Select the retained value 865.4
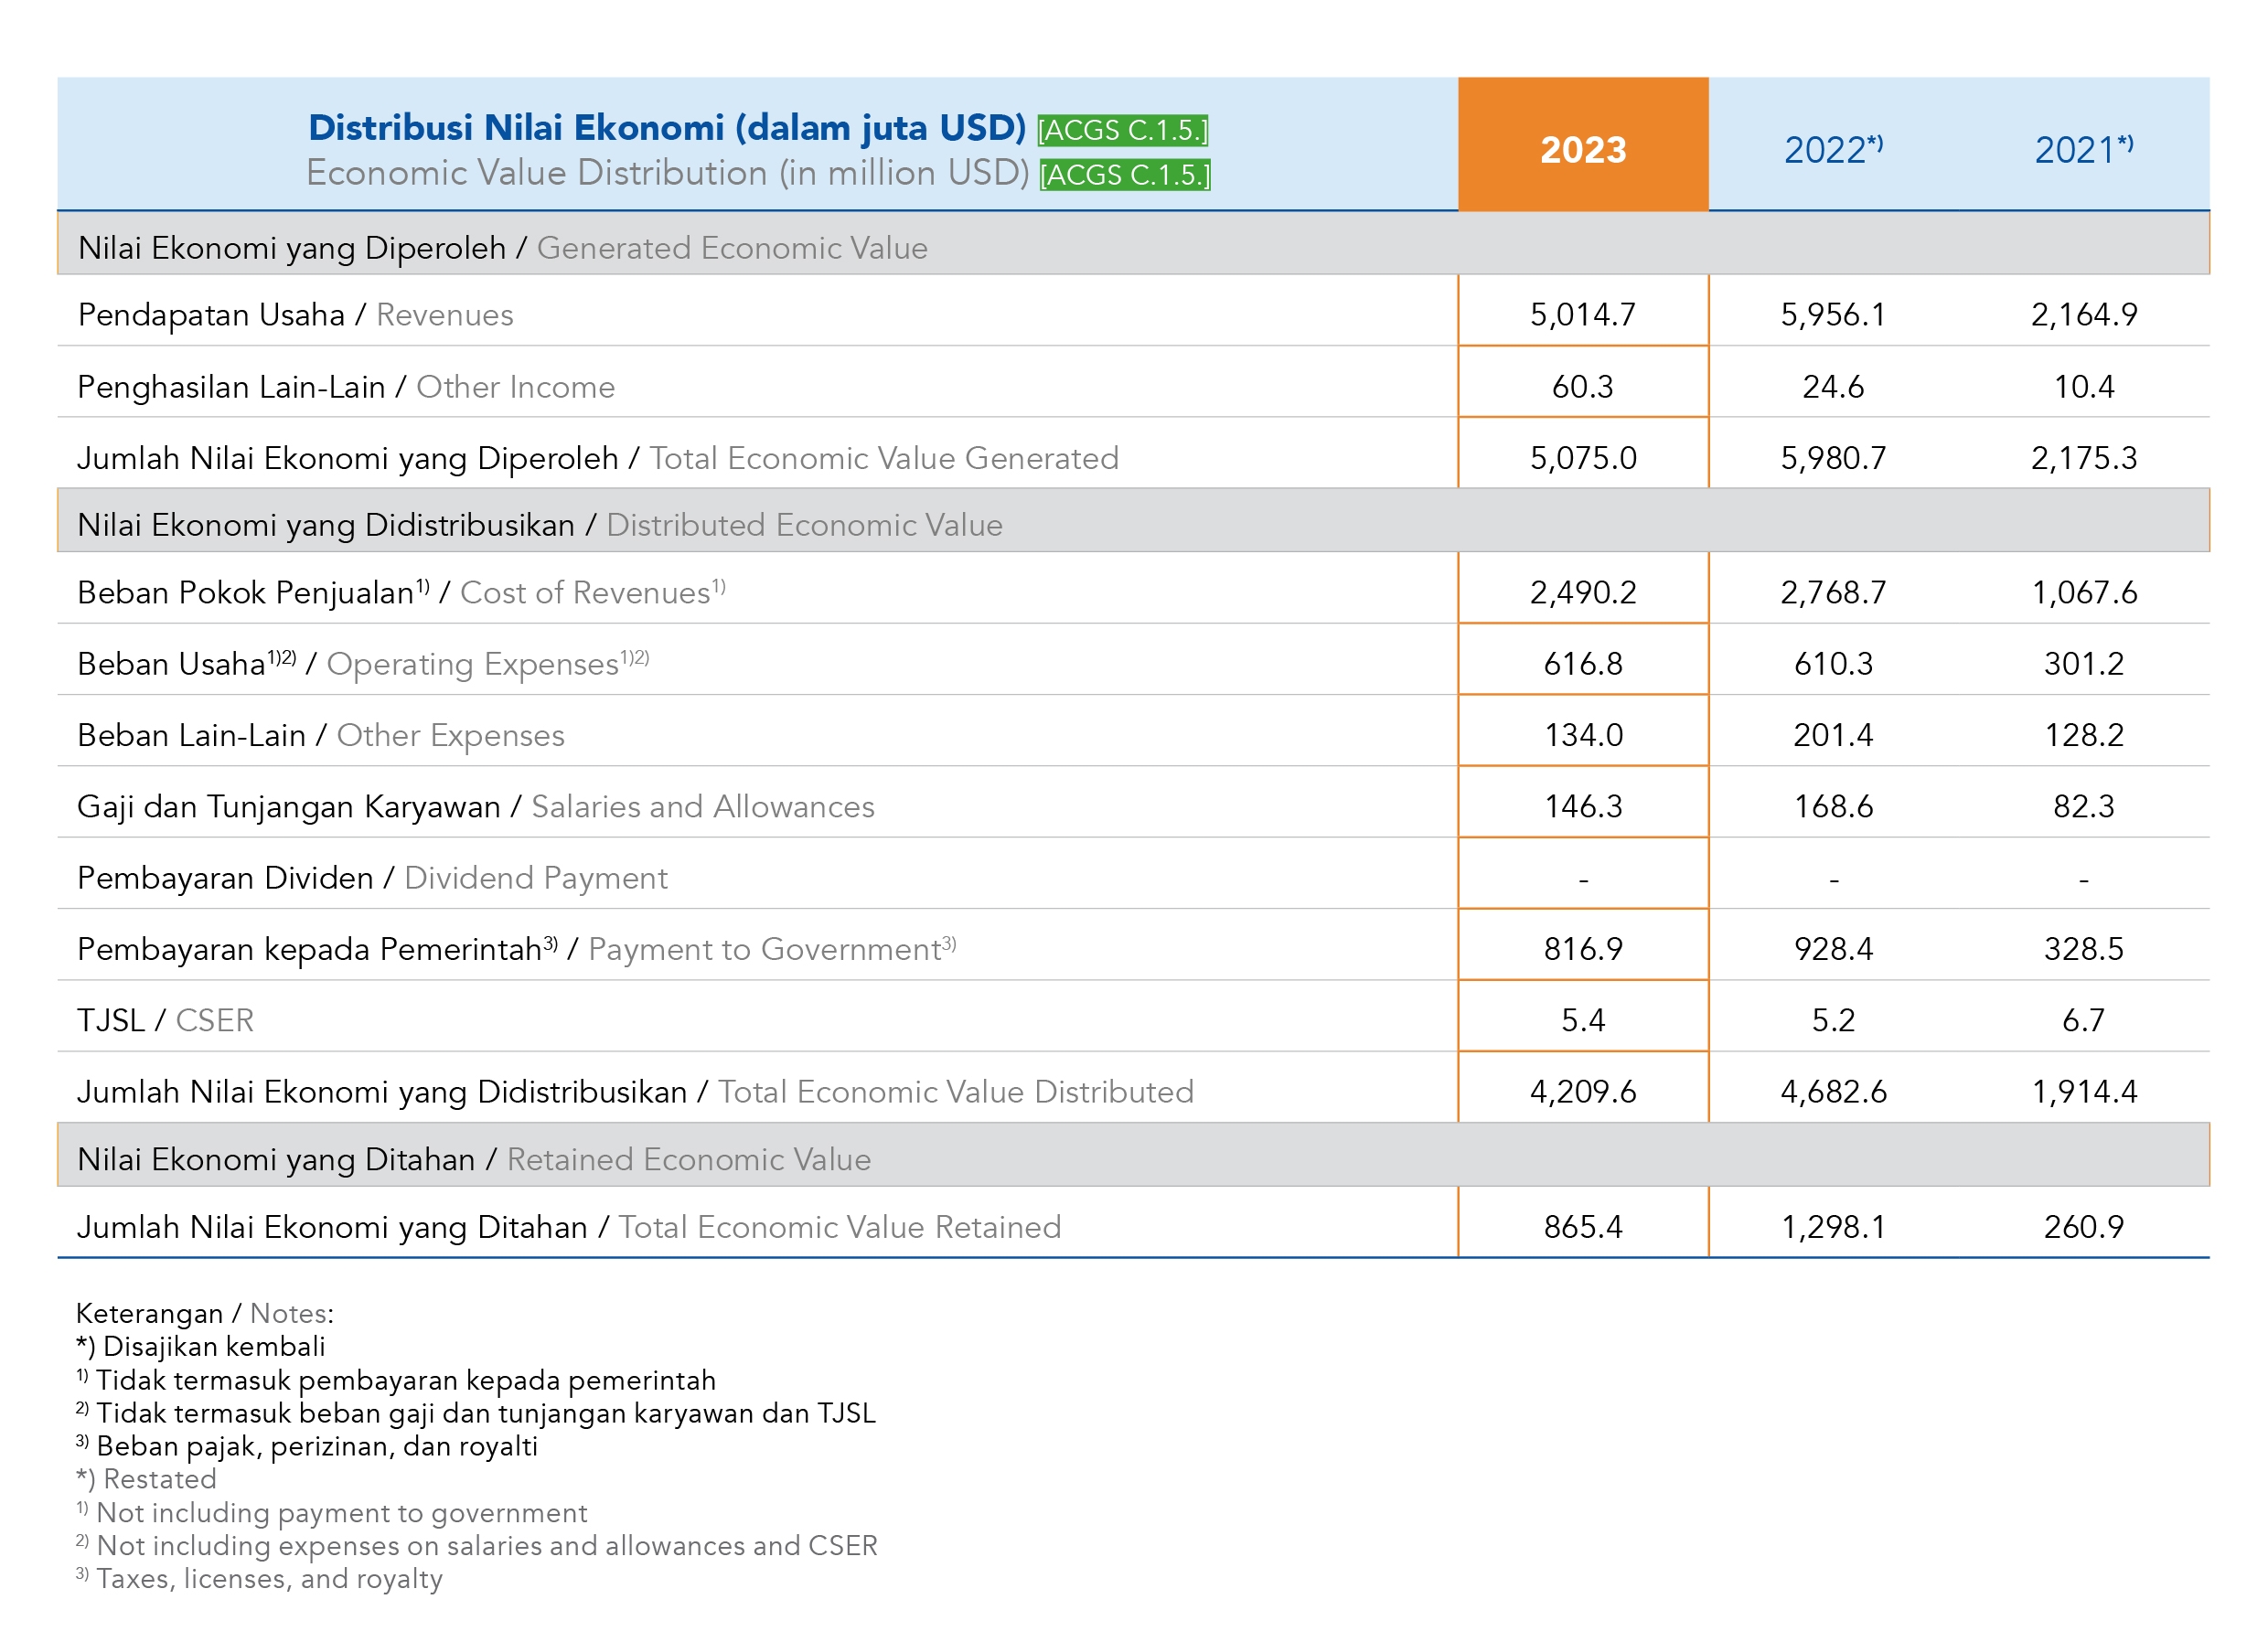 [1583, 1228]
